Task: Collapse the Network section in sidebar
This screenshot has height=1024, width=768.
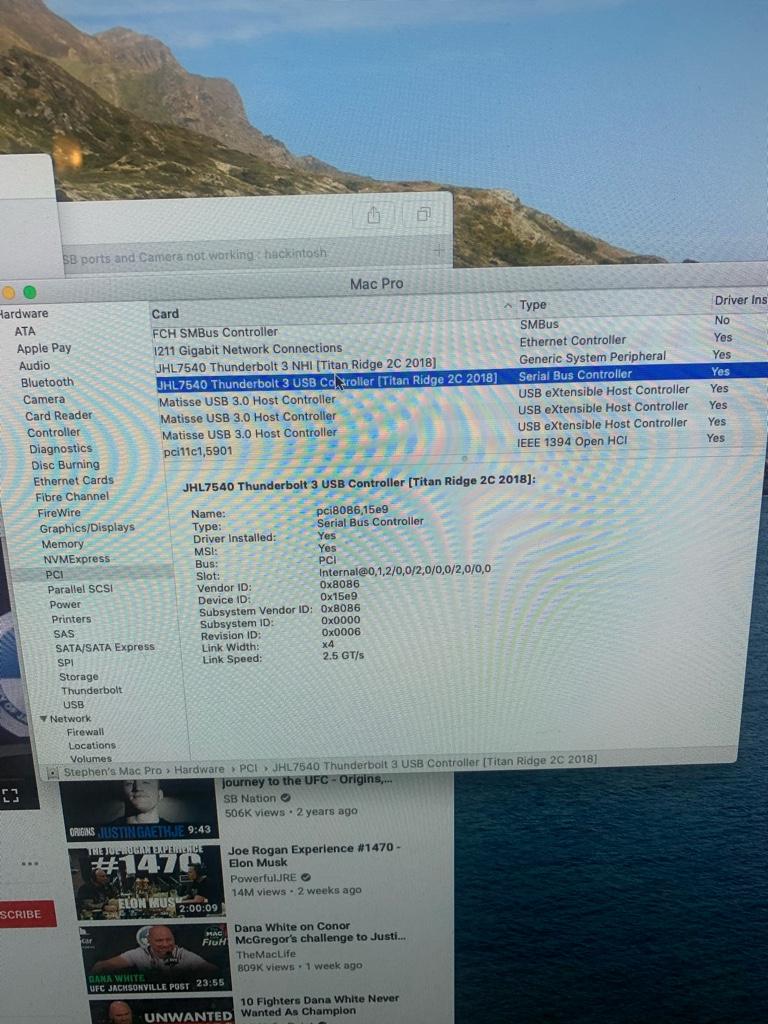Action: 43,719
